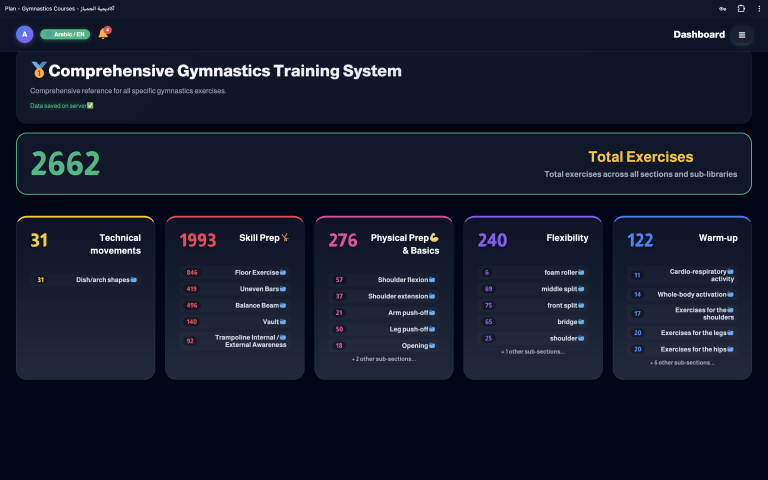Click folder icon beside front split
768x480 pixels.
click(x=581, y=305)
